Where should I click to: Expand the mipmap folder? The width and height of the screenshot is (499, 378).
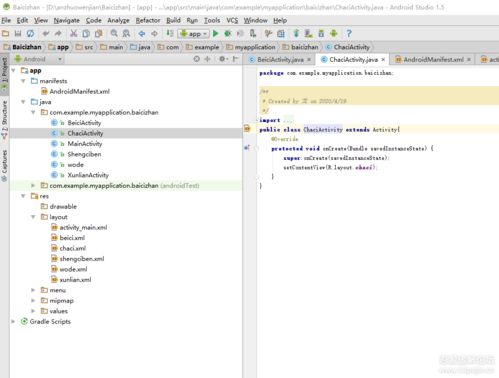coord(33,300)
